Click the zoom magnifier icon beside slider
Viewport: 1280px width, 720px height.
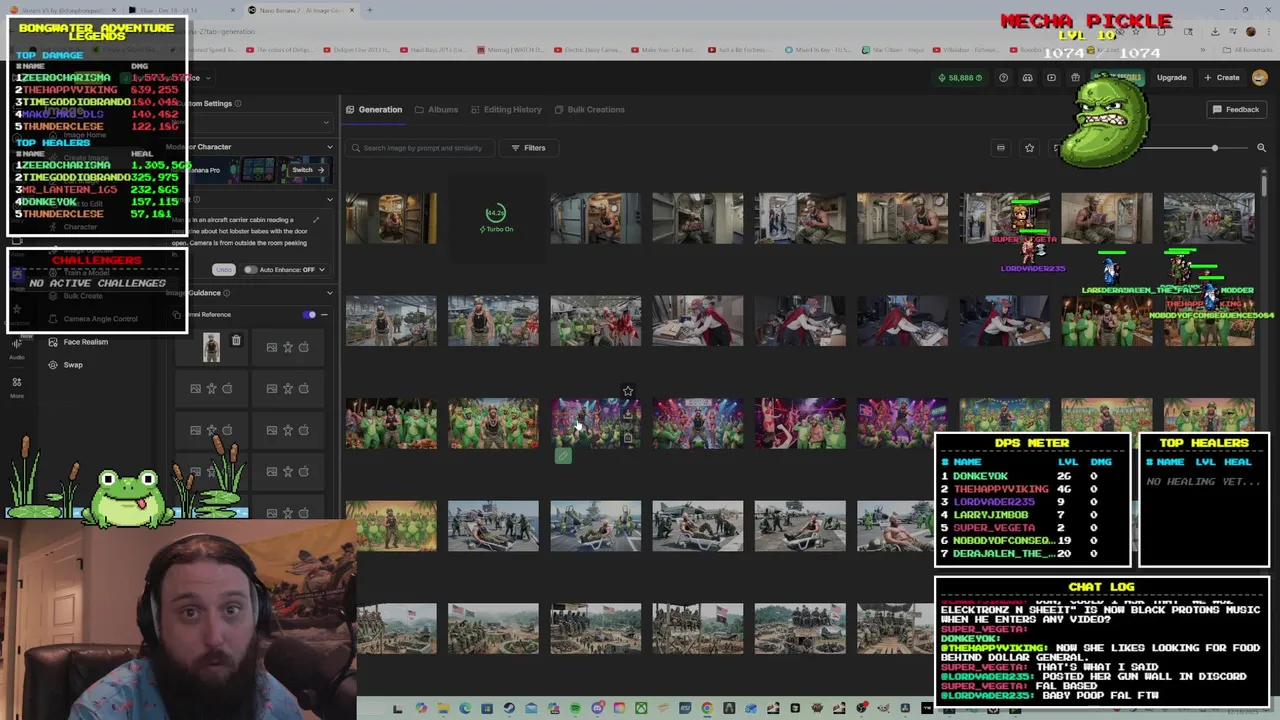pos(1261,148)
